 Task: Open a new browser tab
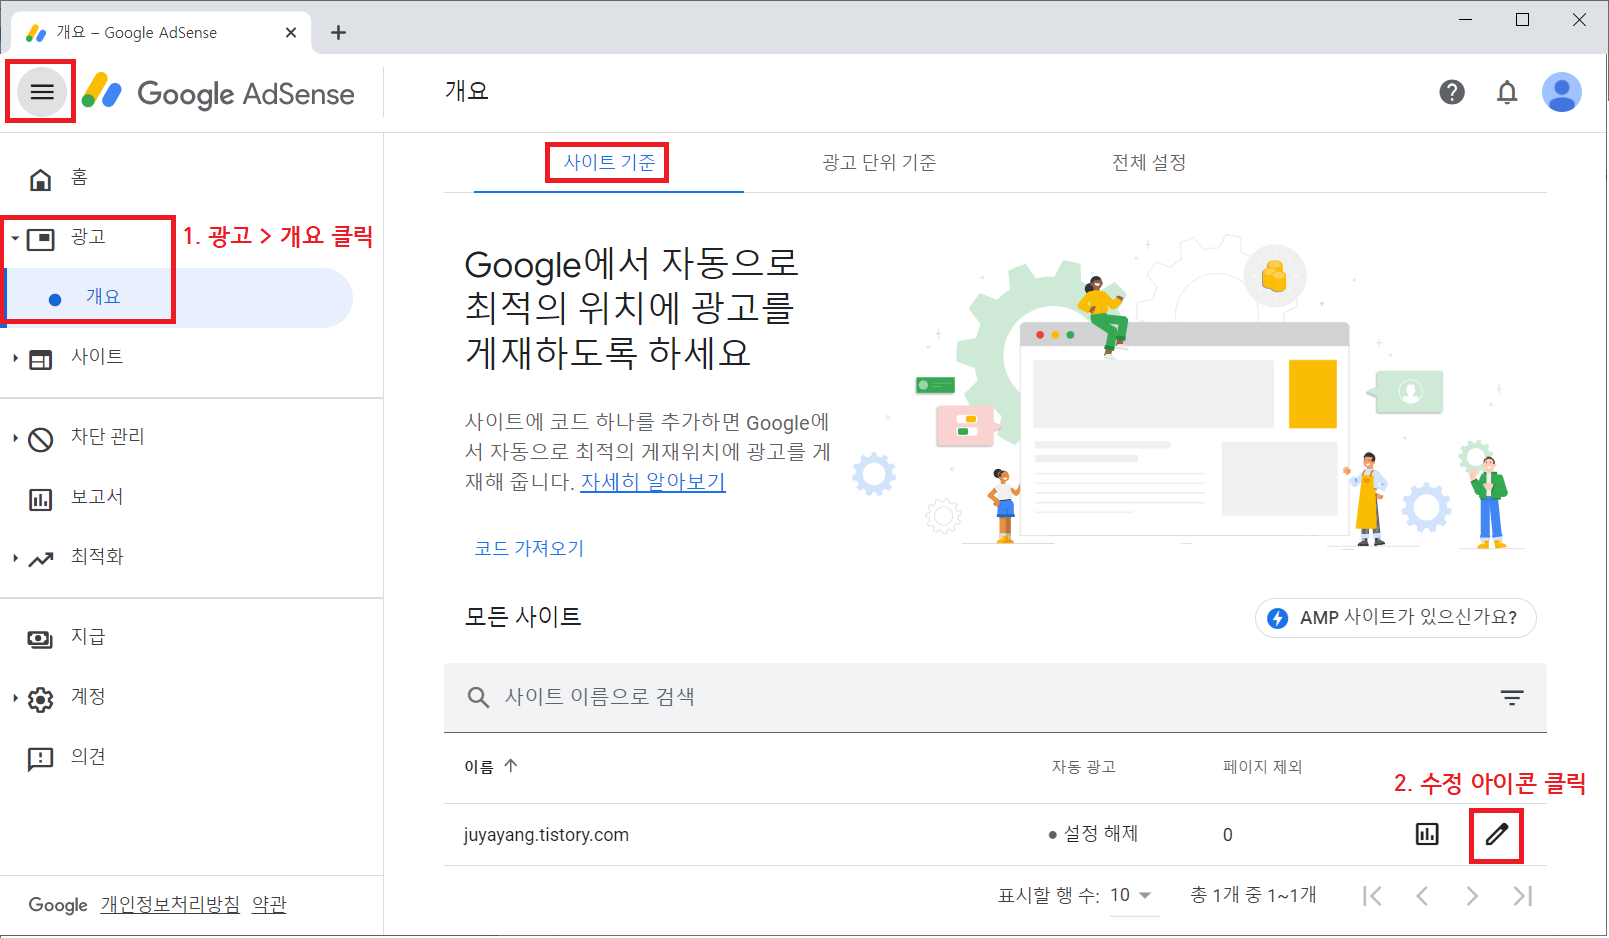(339, 33)
